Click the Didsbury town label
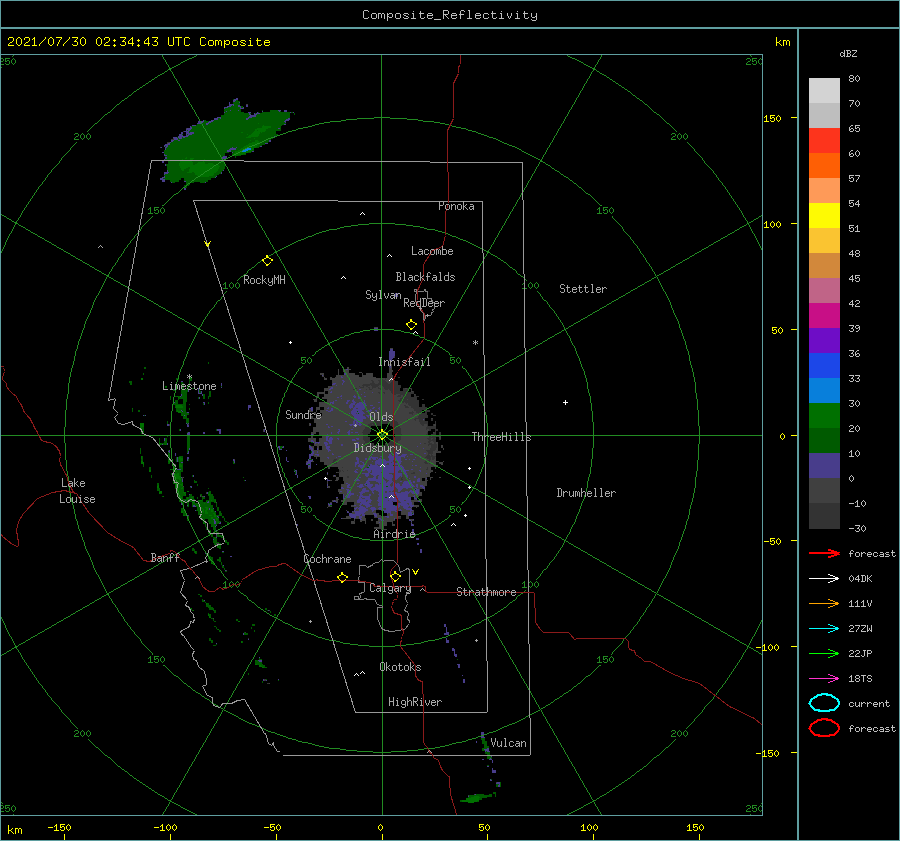The height and width of the screenshot is (841, 900). click(377, 448)
